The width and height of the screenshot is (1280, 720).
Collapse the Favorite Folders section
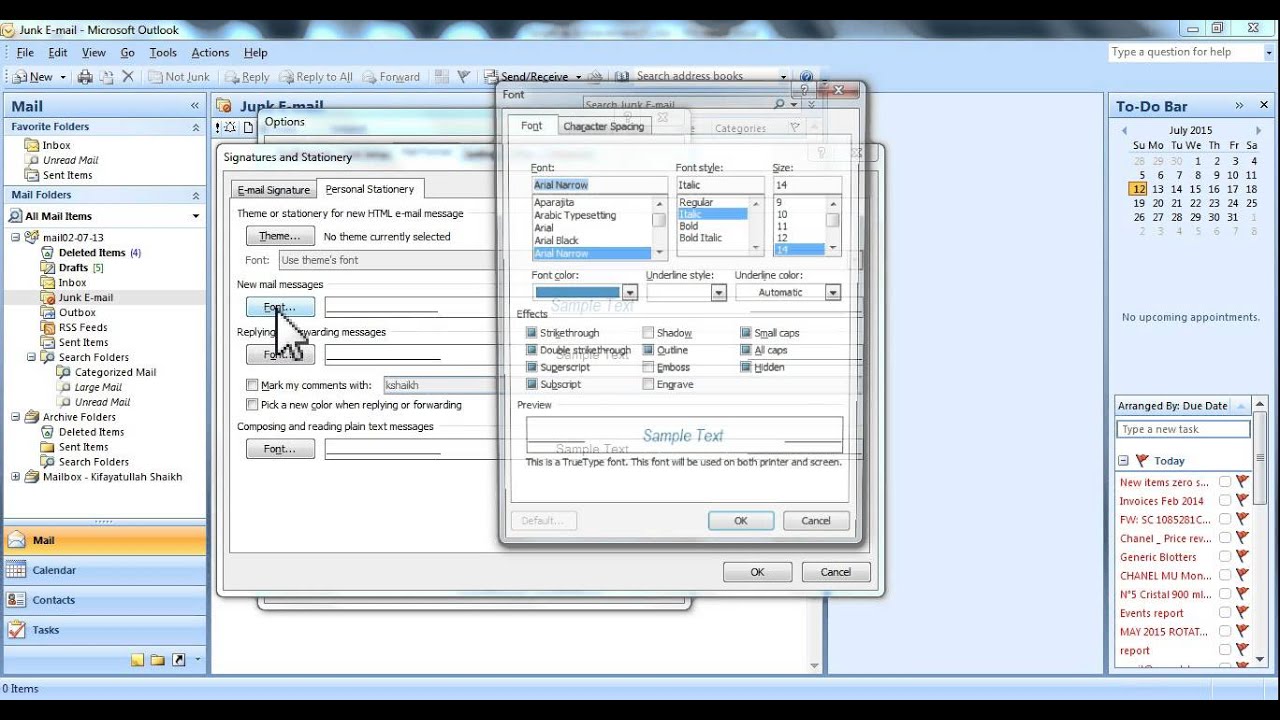[x=196, y=127]
